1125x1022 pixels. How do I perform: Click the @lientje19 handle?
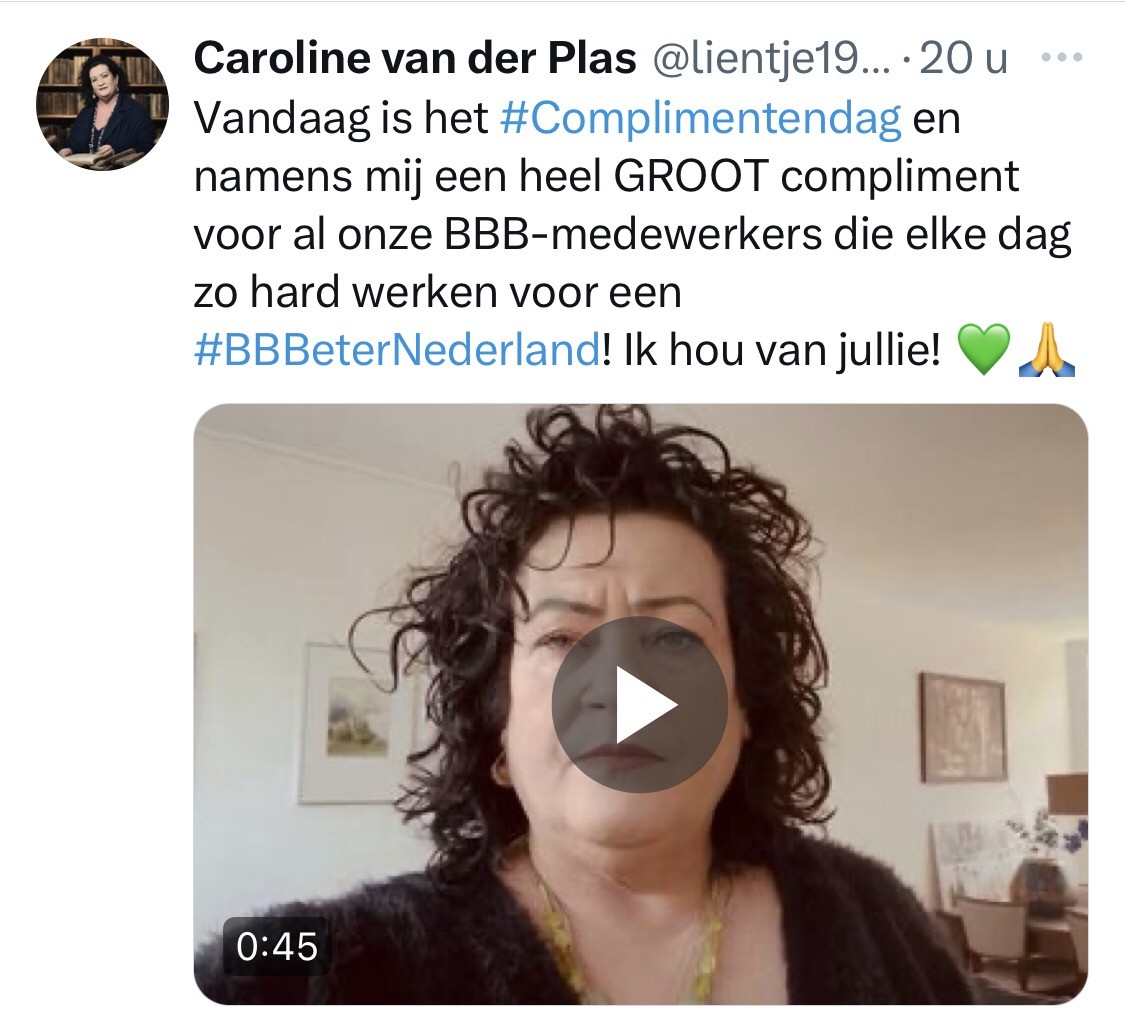(x=771, y=59)
